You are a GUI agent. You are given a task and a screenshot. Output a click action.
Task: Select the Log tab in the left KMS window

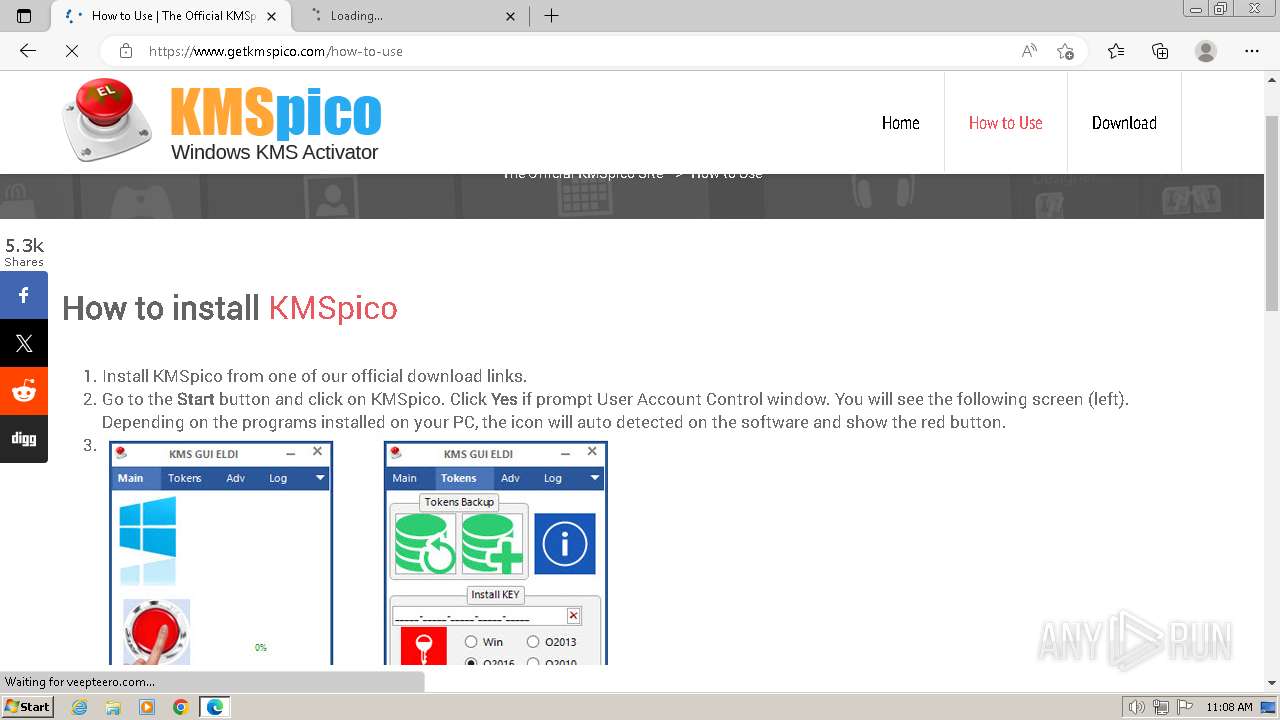[x=278, y=478]
